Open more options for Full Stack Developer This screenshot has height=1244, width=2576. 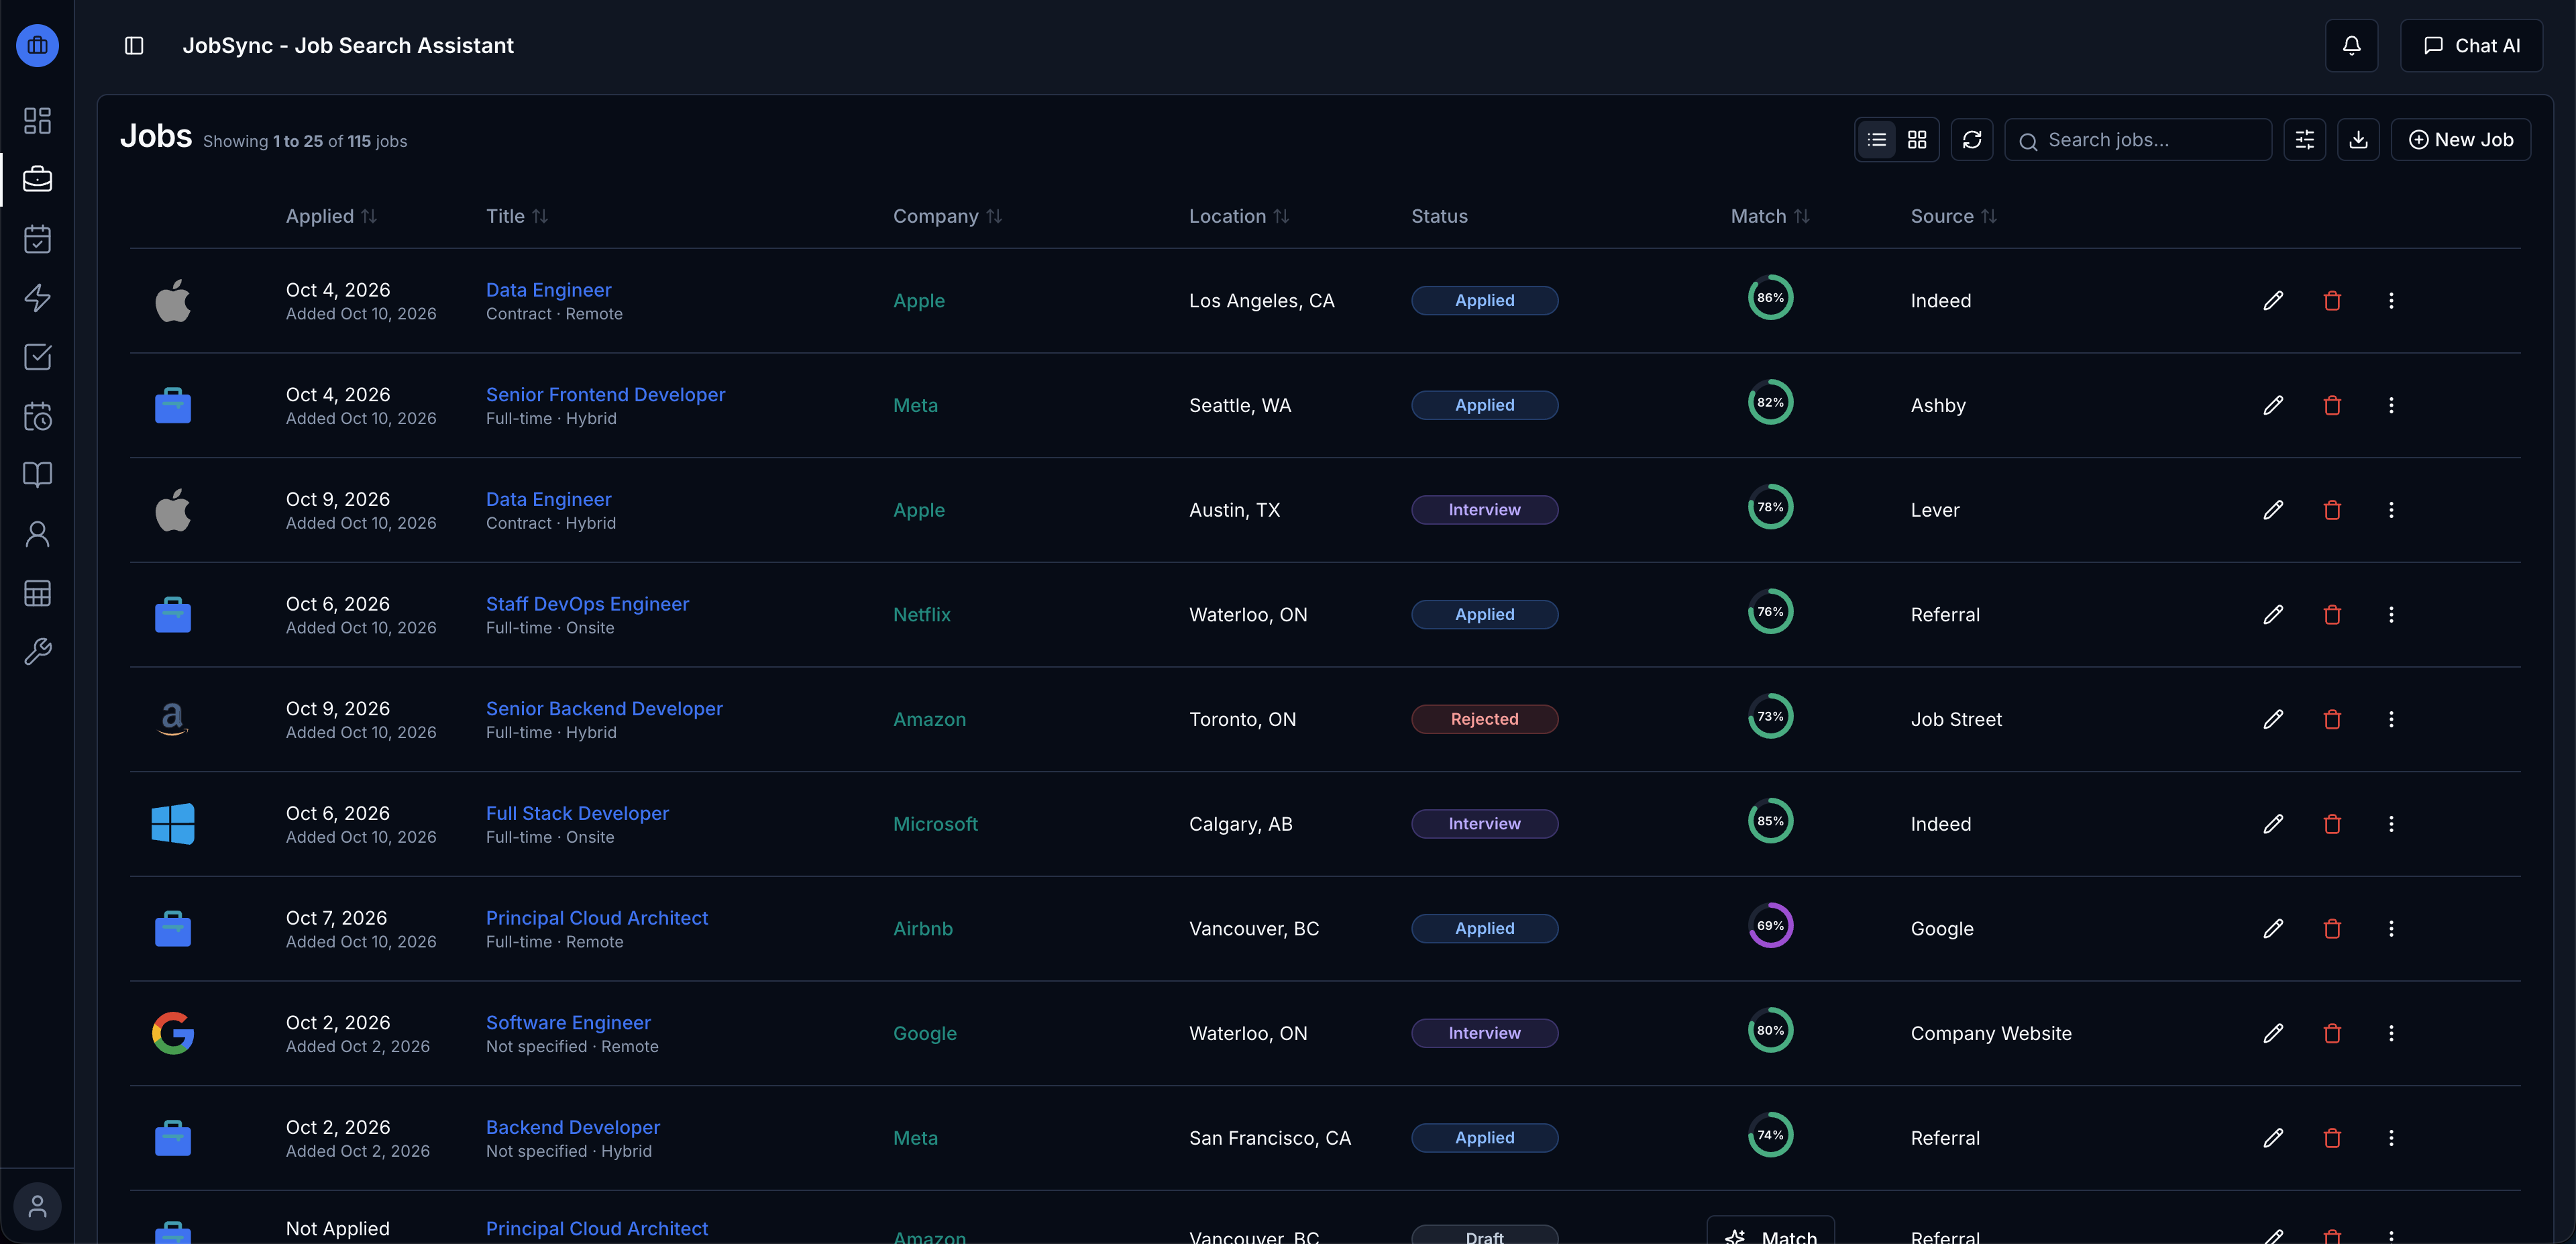(x=2391, y=824)
